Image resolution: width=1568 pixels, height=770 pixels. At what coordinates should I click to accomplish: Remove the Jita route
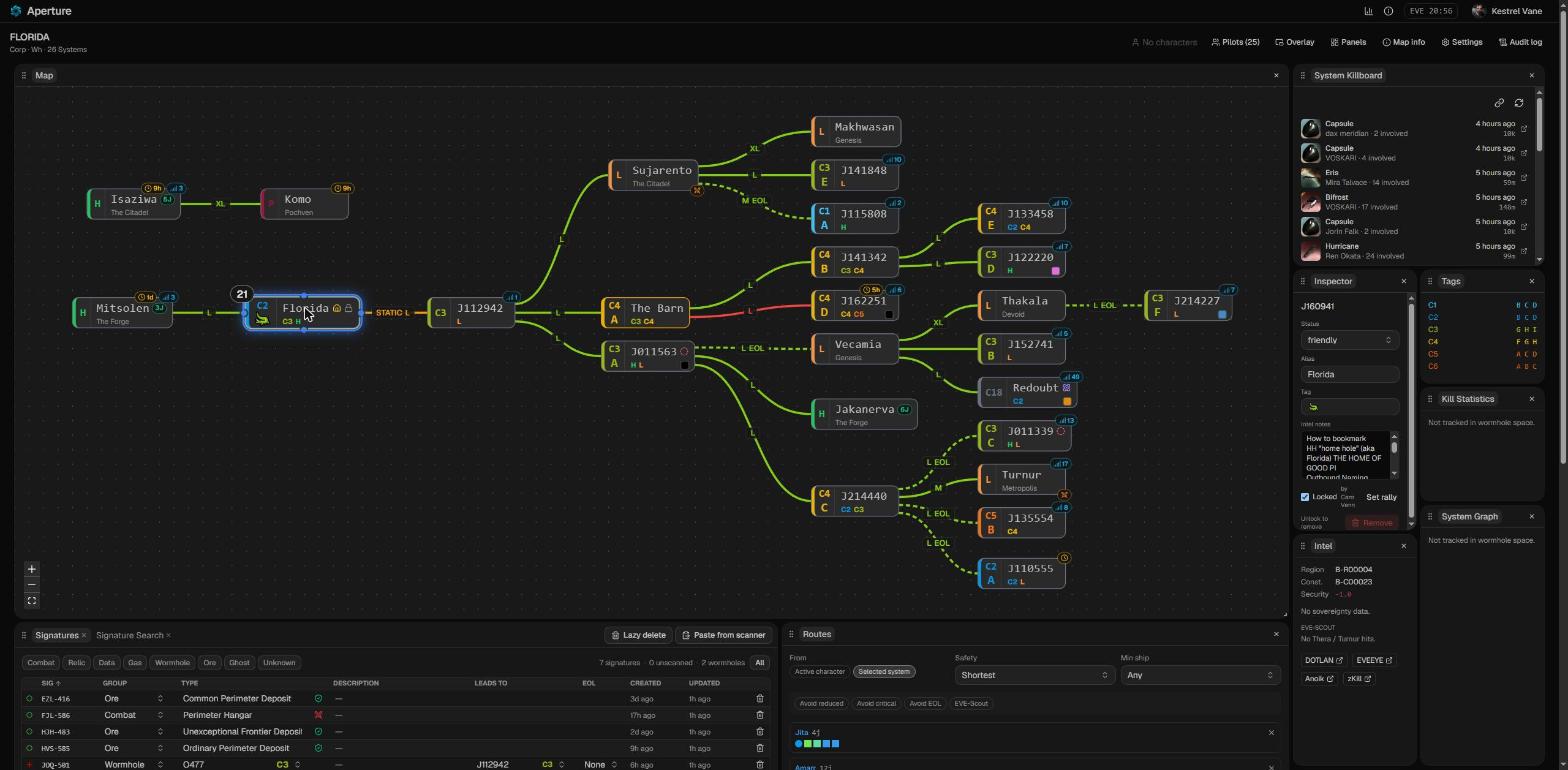coord(1271,733)
